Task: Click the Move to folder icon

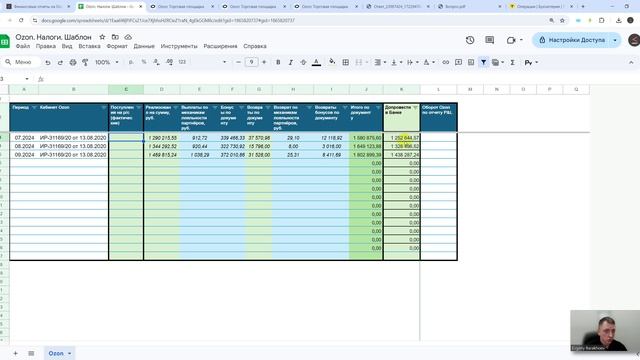Action: pyautogui.click(x=115, y=37)
